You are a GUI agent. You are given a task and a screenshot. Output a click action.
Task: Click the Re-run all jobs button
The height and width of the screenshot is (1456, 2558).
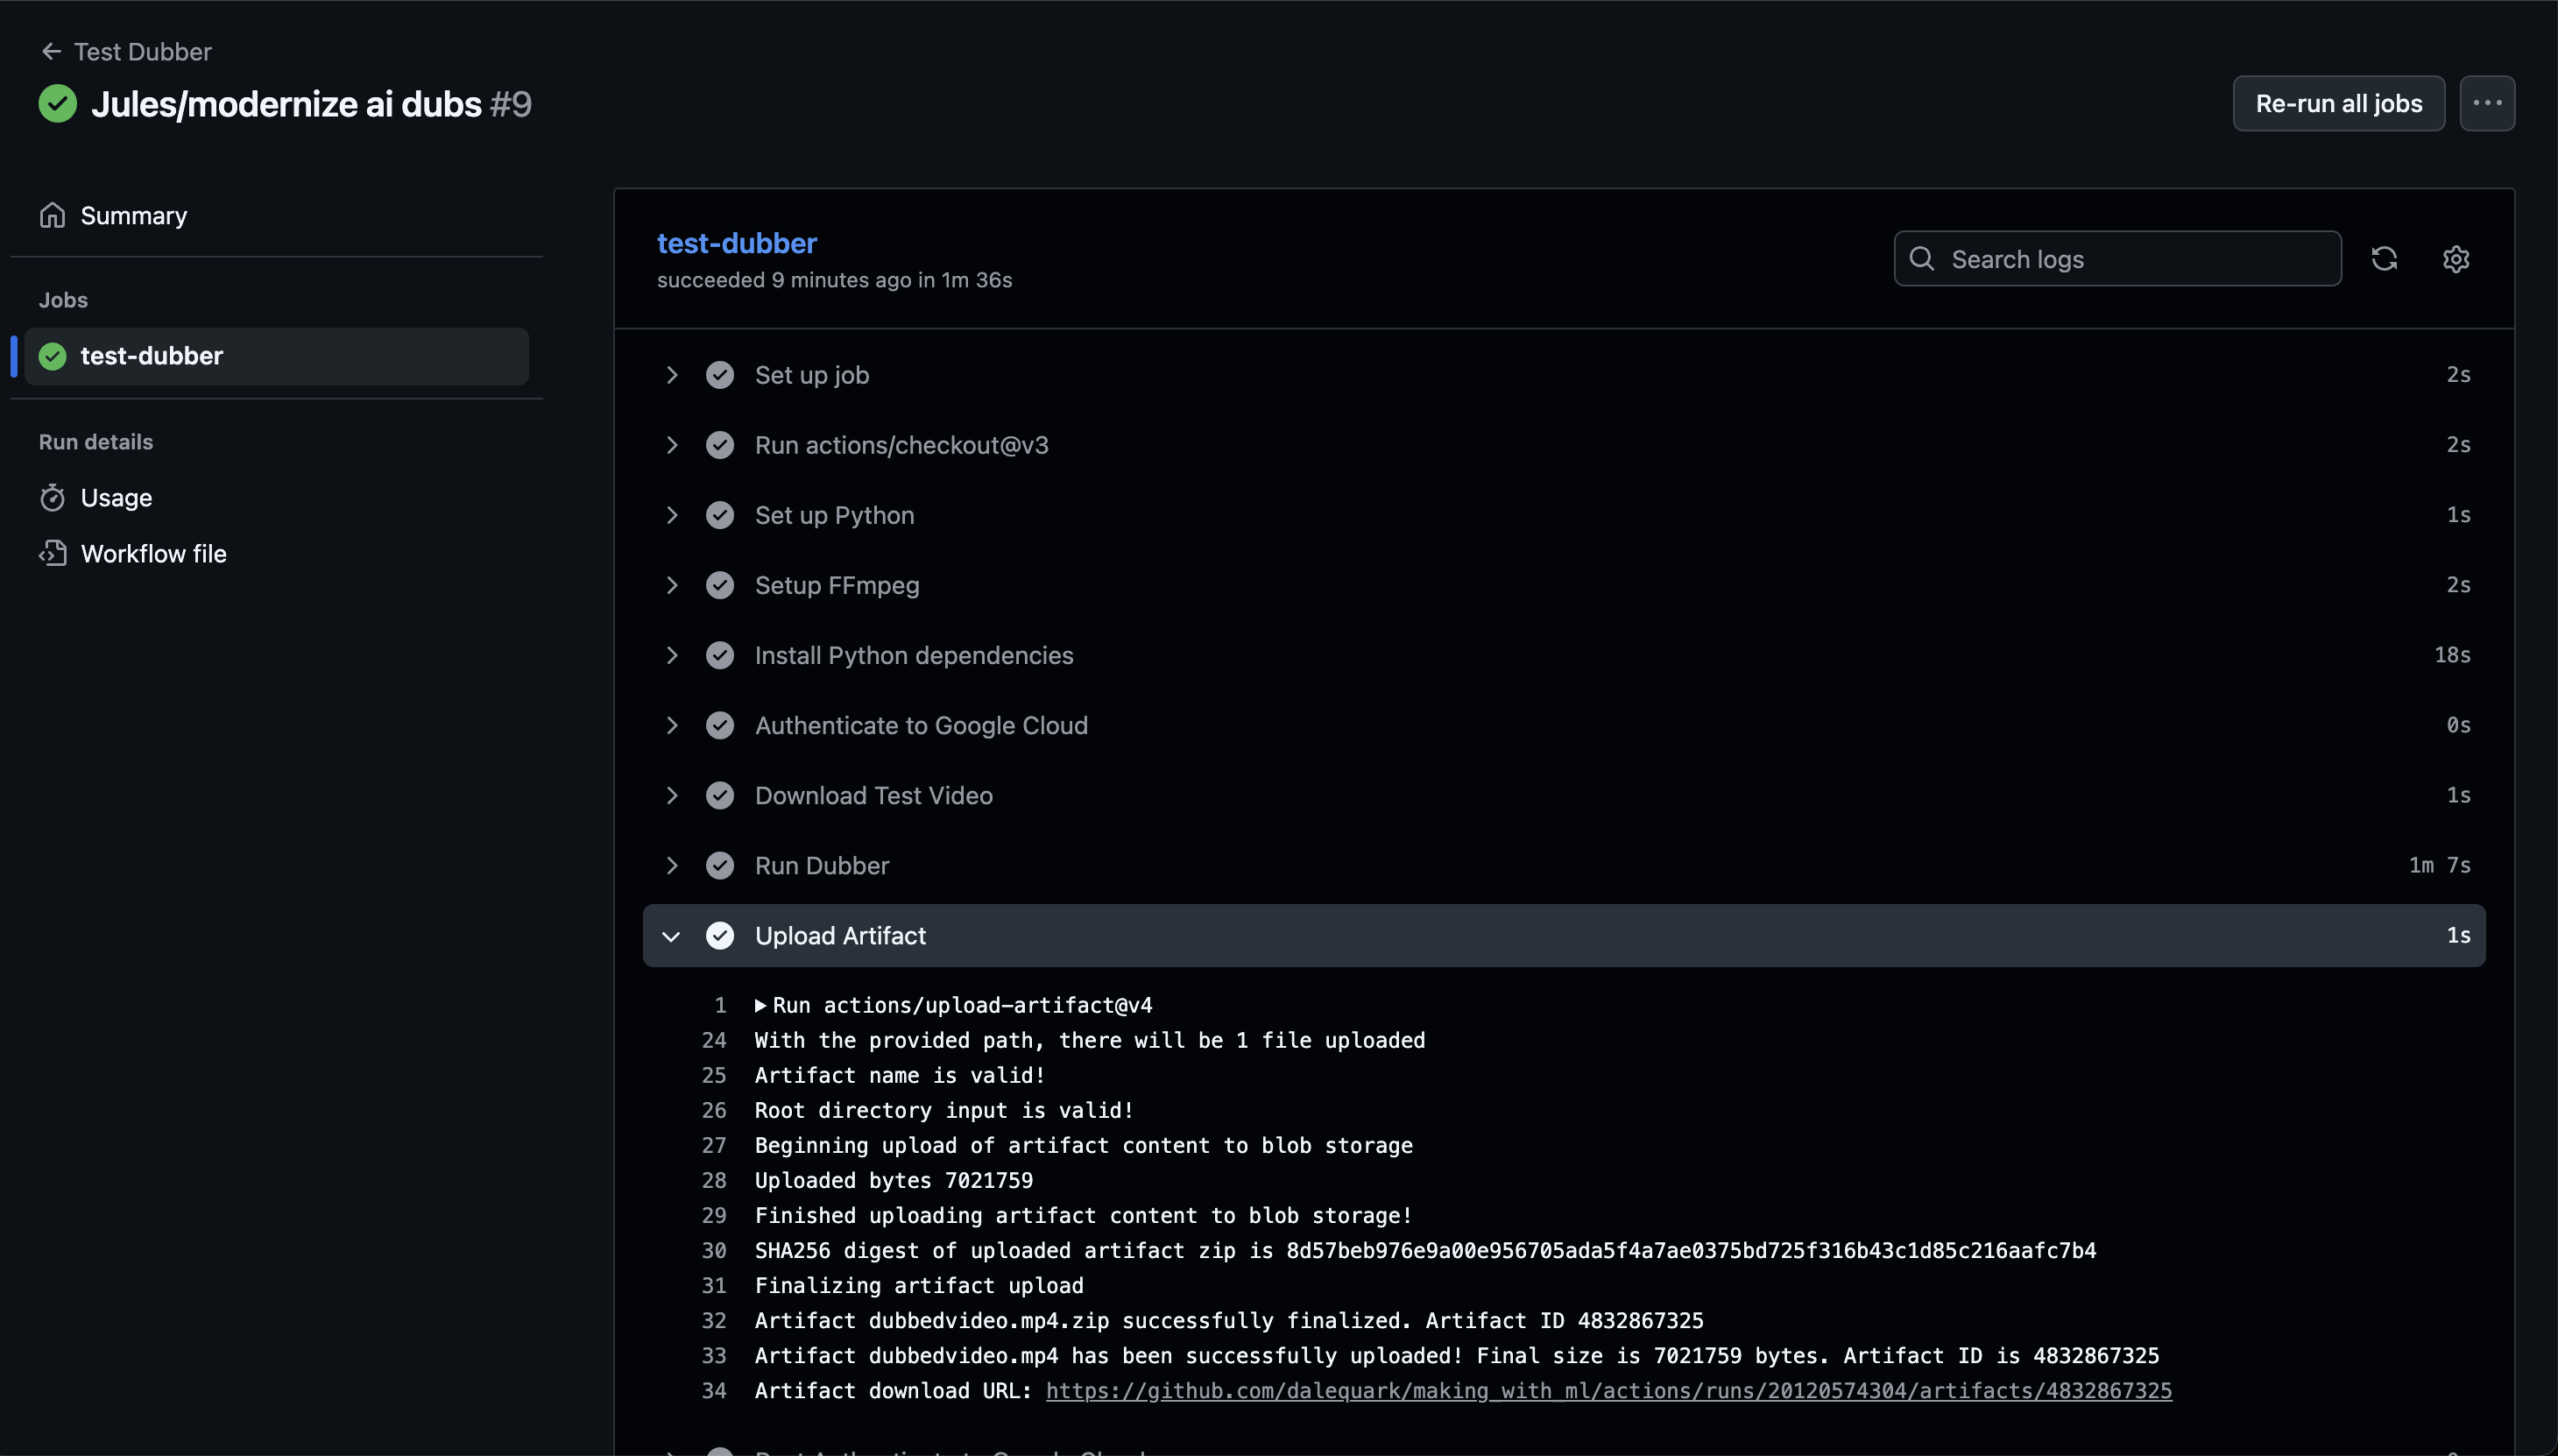(x=2338, y=103)
